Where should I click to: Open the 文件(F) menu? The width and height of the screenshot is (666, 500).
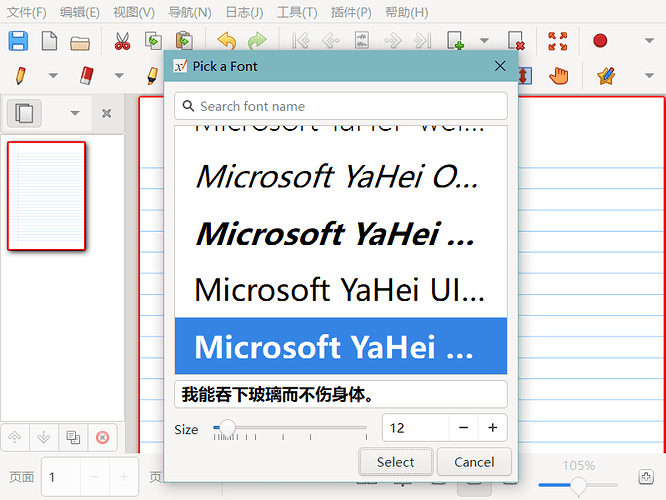[x=27, y=12]
